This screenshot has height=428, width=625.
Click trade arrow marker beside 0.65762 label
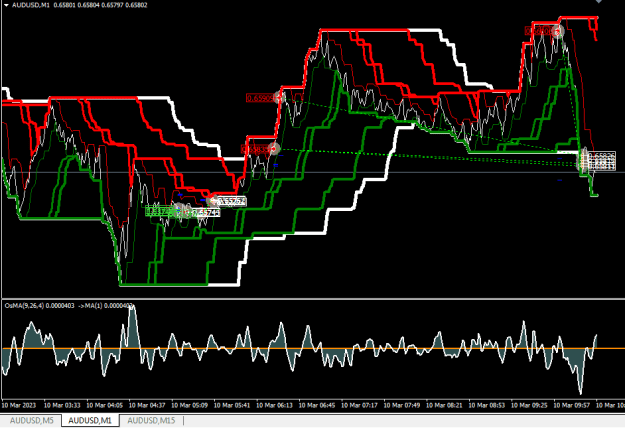point(214,200)
